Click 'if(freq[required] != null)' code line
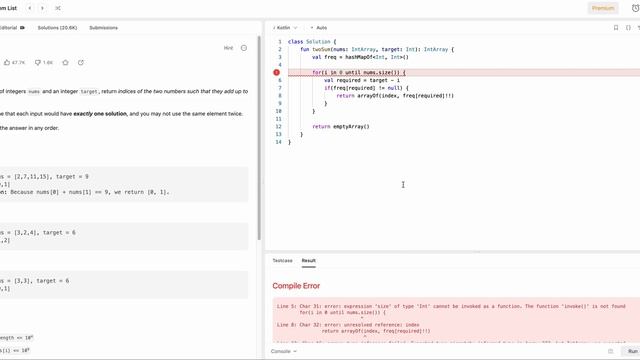 click(366, 88)
